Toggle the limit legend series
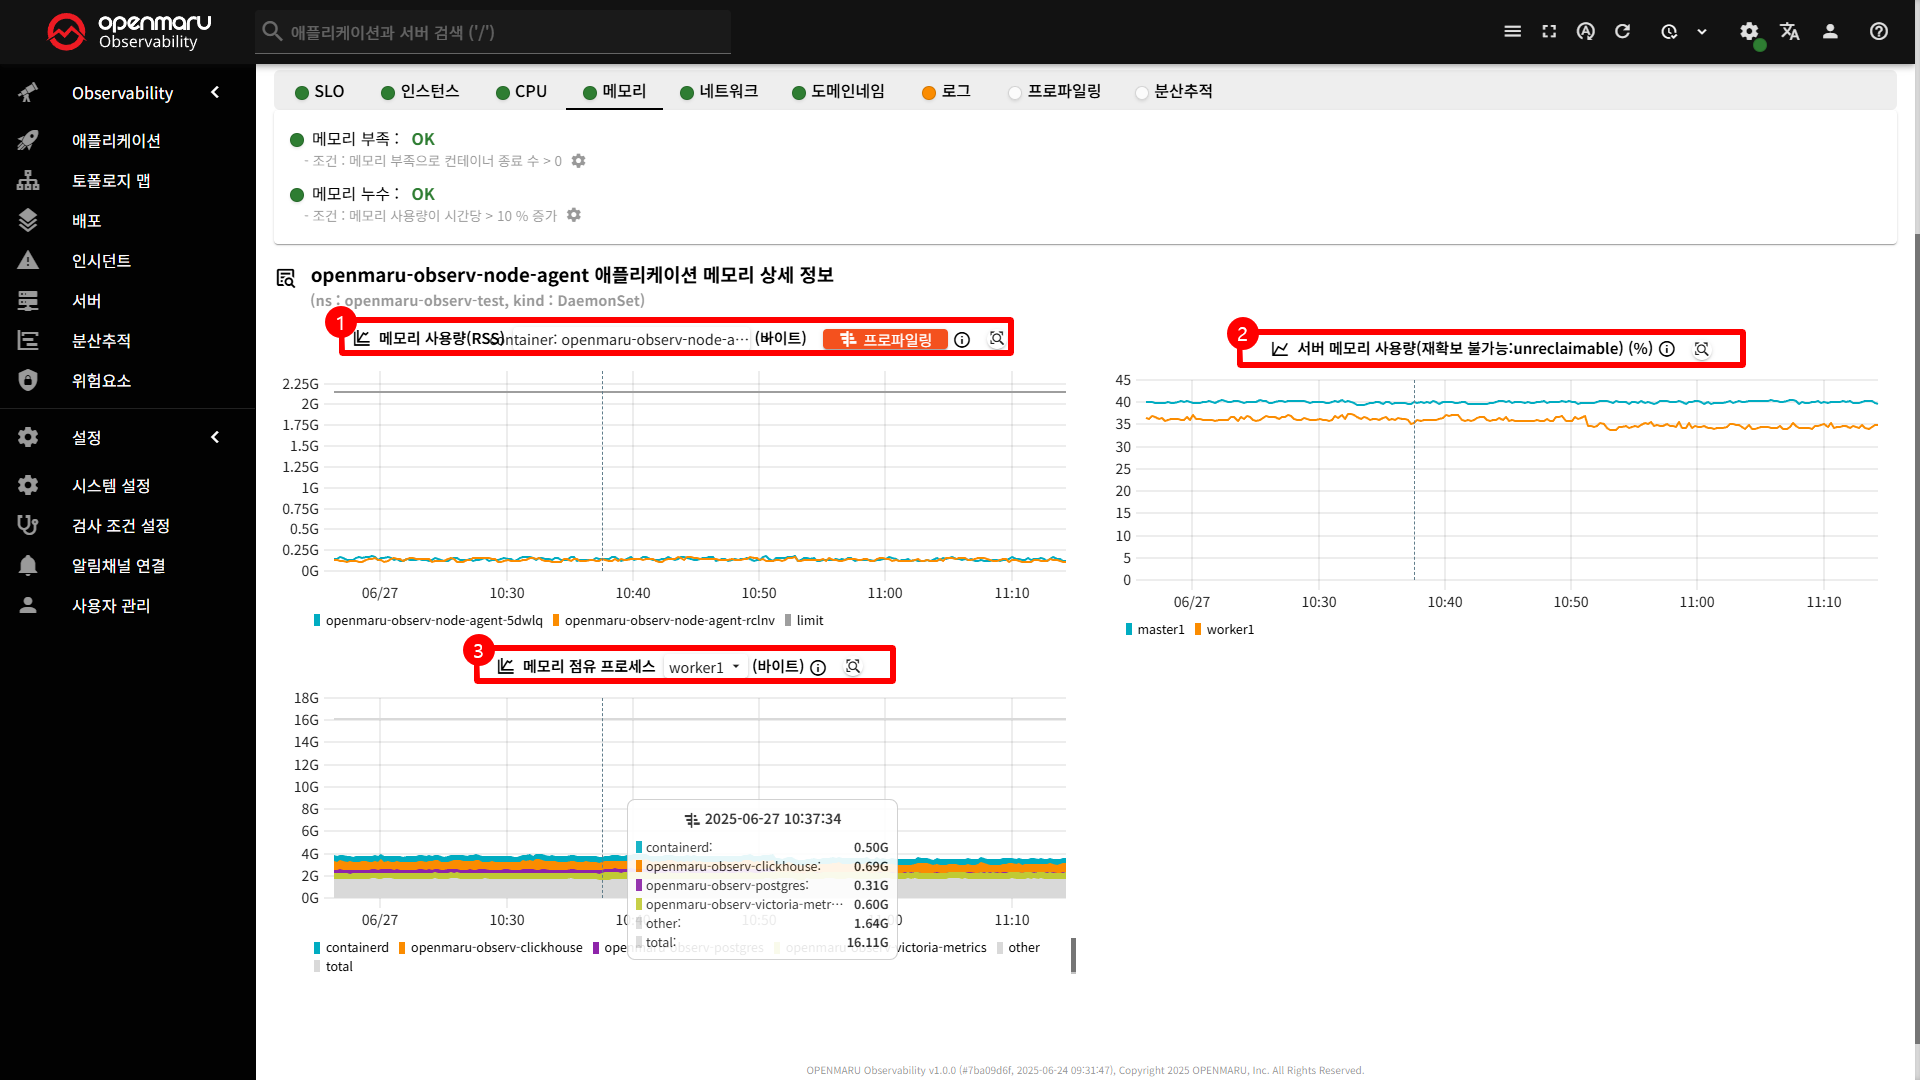The image size is (1920, 1080). pyautogui.click(x=804, y=620)
